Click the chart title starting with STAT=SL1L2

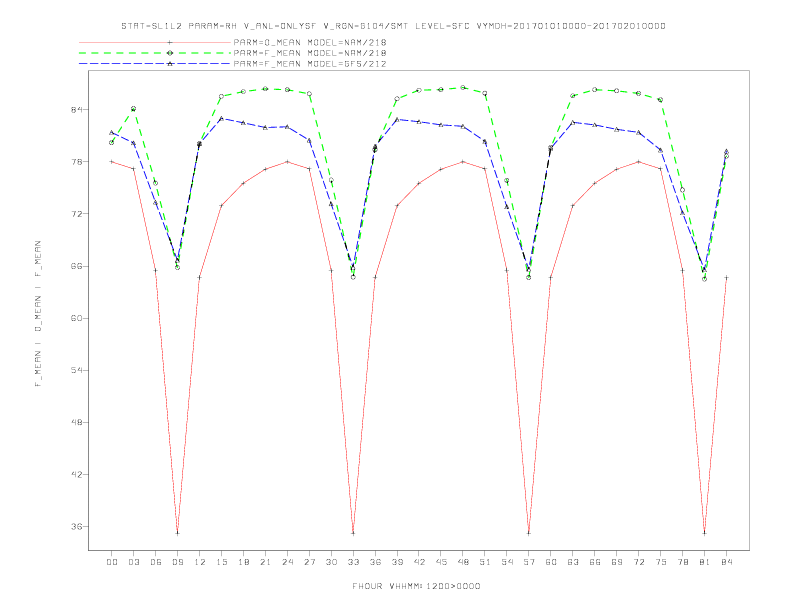[x=393, y=26]
